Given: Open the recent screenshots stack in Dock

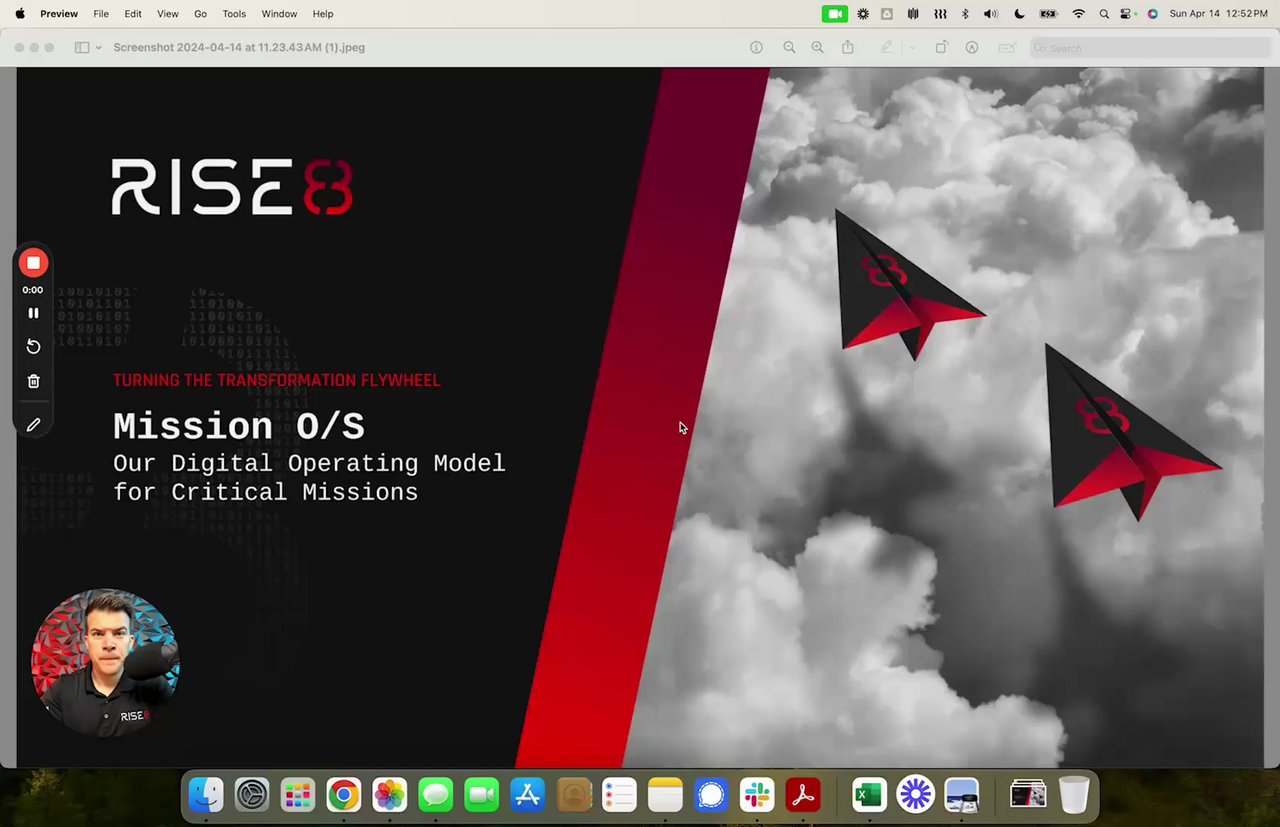Looking at the screenshot, I should (x=1028, y=795).
